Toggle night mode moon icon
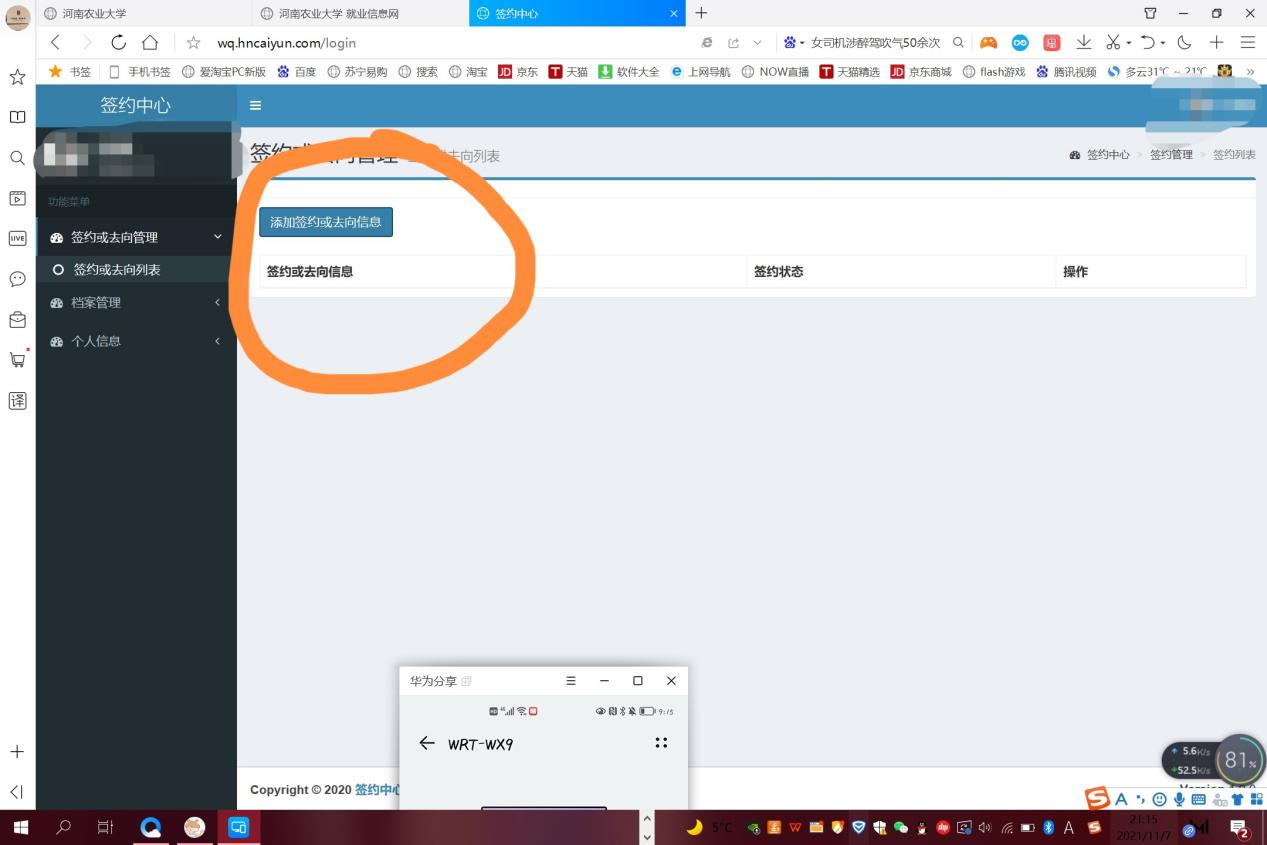This screenshot has width=1267, height=845. (x=1184, y=42)
